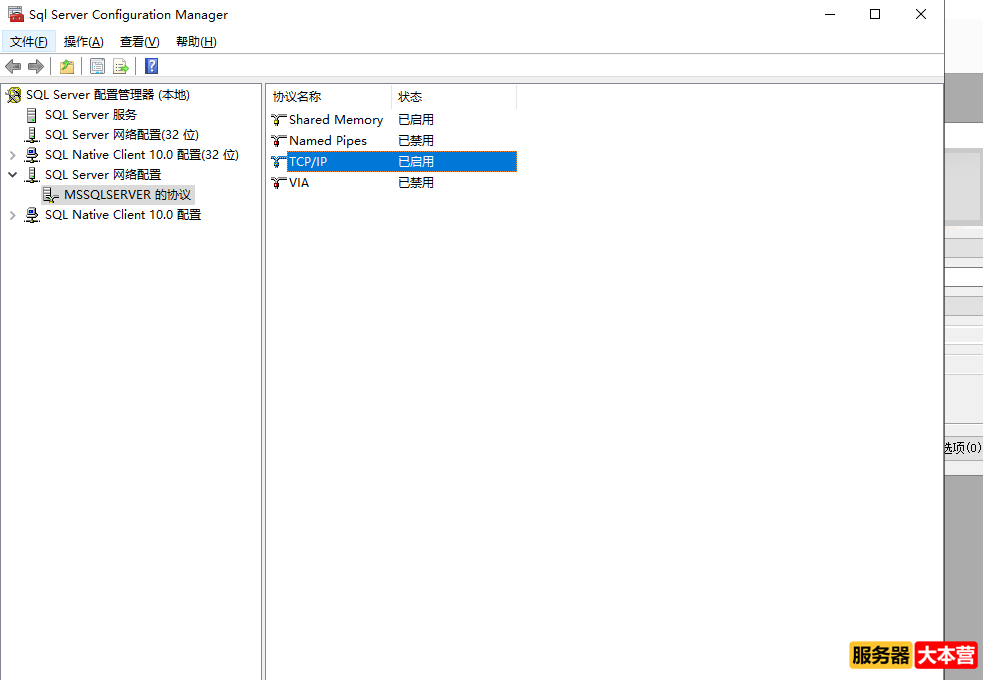Click the Named Pipes protocol icon
The height and width of the screenshot is (680, 983).
pos(275,140)
